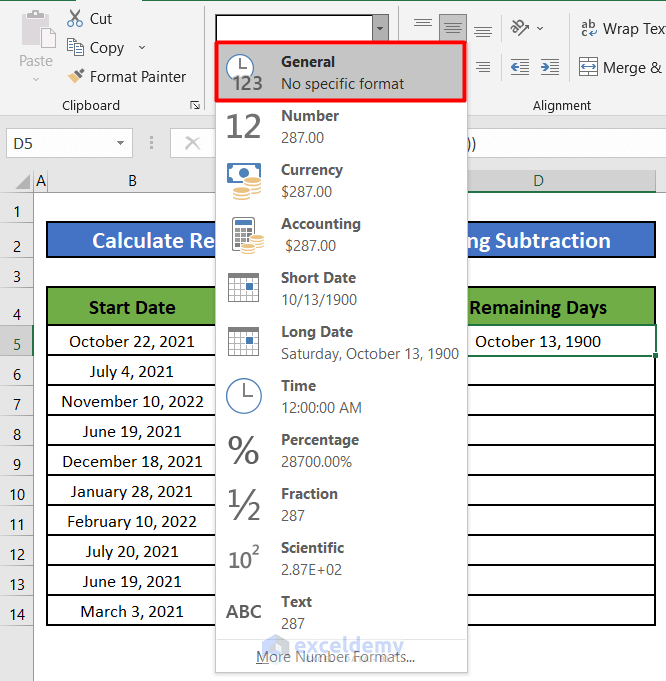666x681 pixels.
Task: Click the number format combo box field
Action: tap(294, 28)
